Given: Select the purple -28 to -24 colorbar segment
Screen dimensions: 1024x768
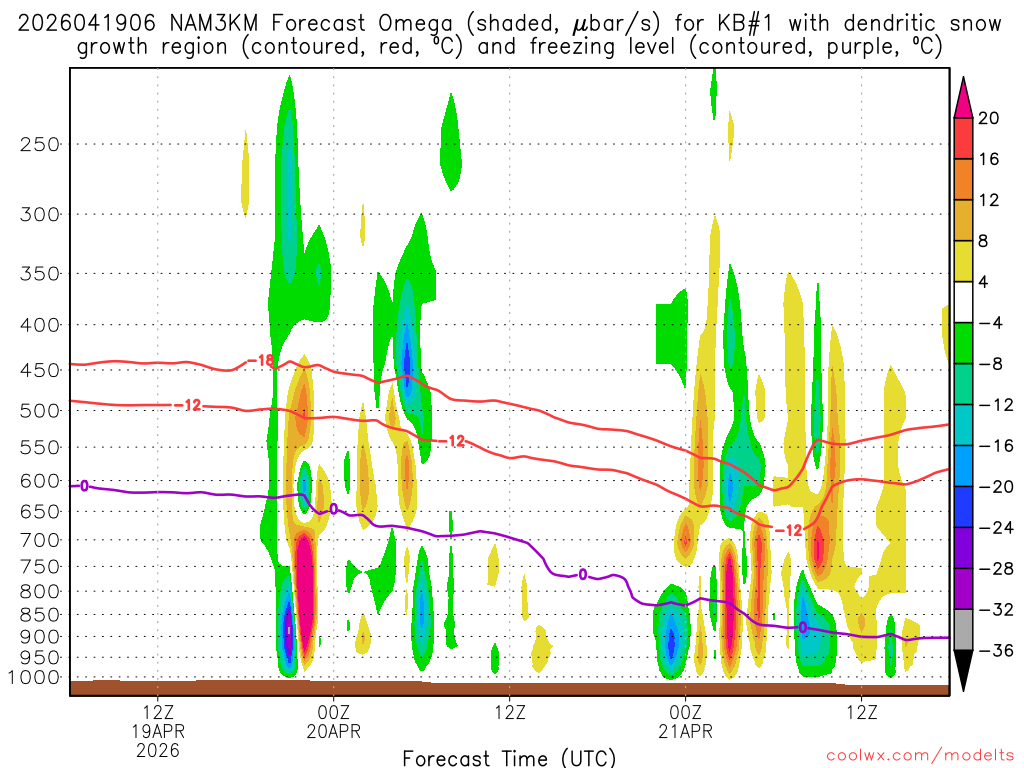Looking at the screenshot, I should coord(963,548).
